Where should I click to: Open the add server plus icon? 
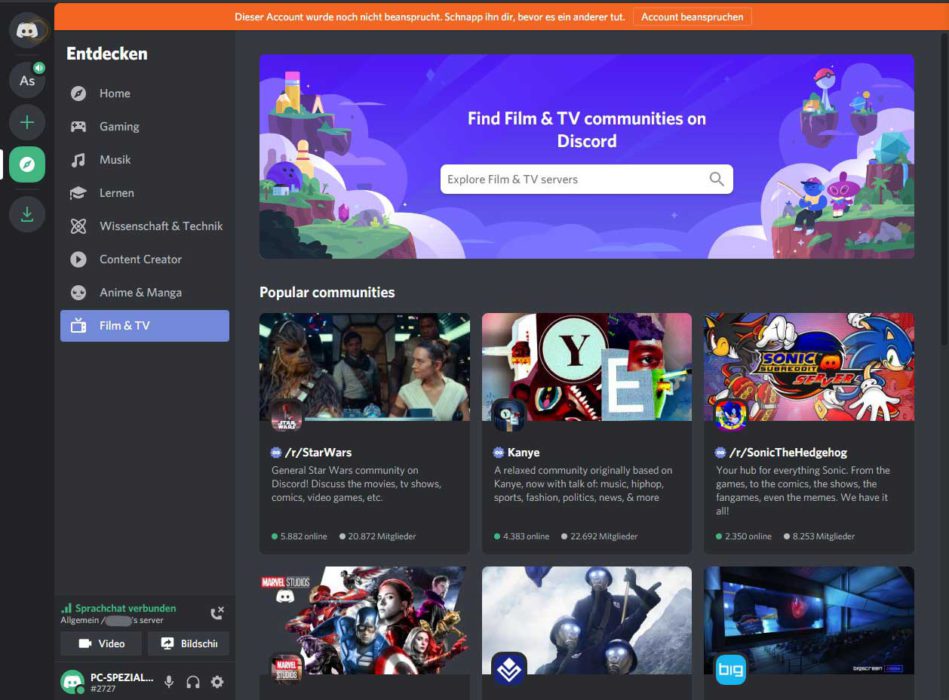pyautogui.click(x=27, y=122)
